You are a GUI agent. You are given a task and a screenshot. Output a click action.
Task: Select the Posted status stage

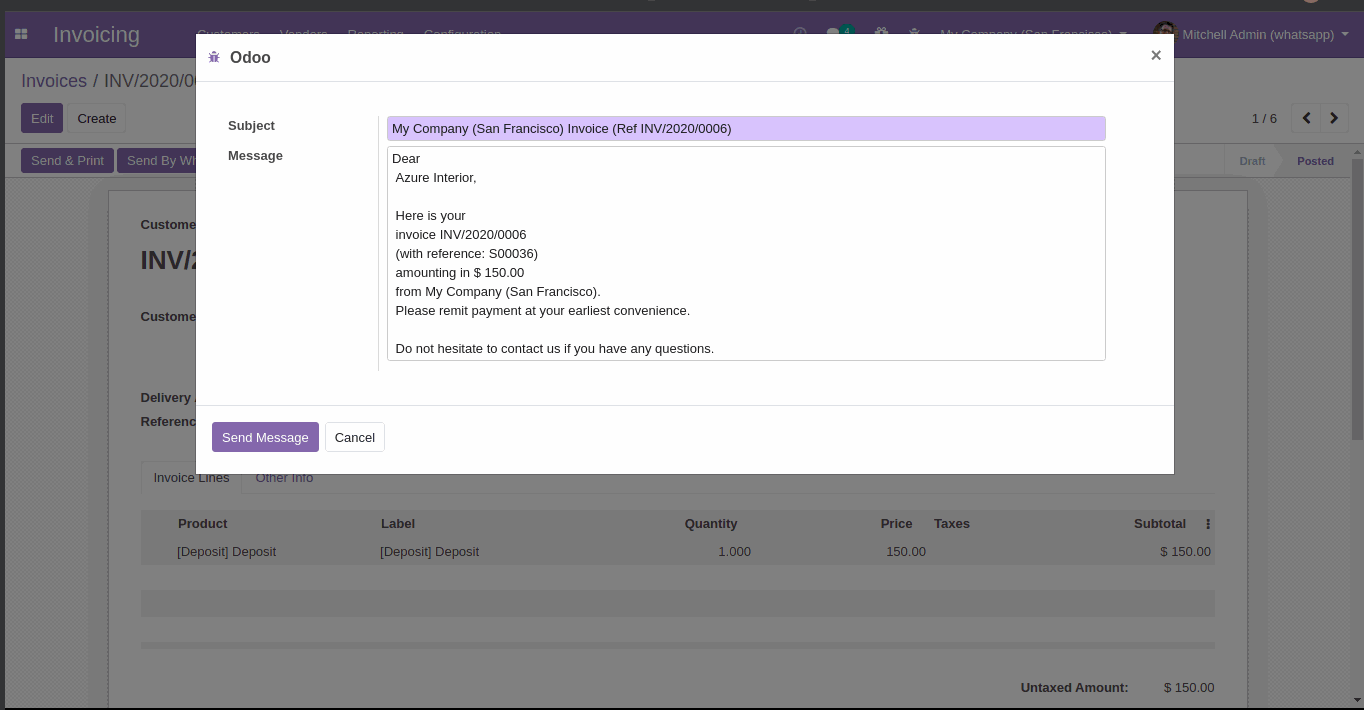click(1314, 161)
